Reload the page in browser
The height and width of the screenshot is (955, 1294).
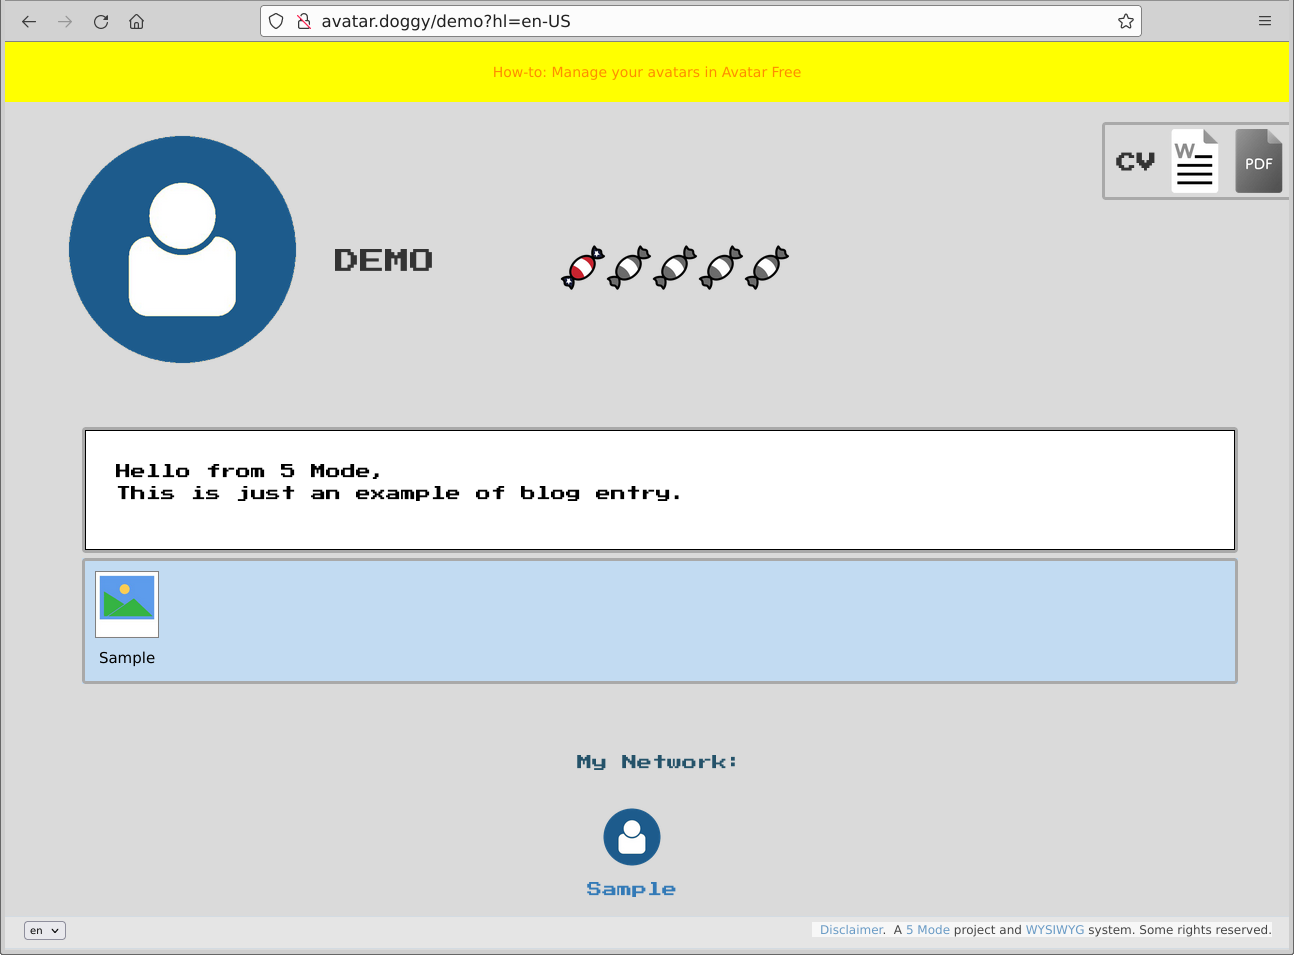(x=101, y=21)
